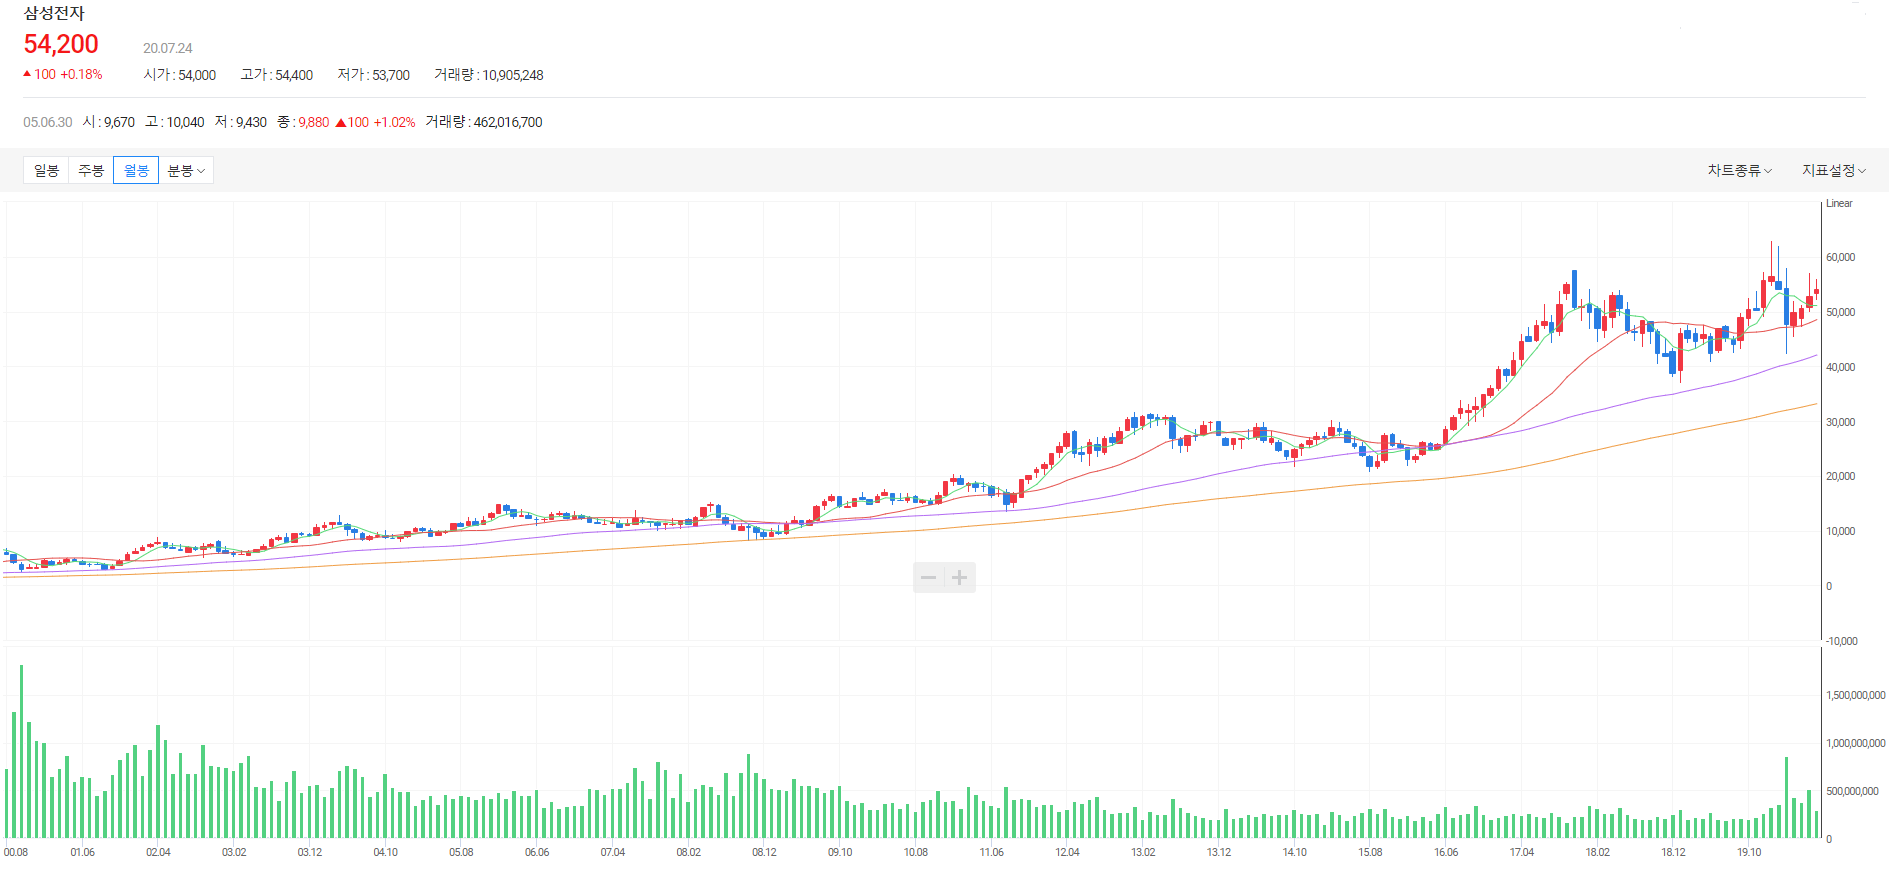Select the 일봉 daily chart tab
Screen dimensions: 1898x872
[x=46, y=171]
